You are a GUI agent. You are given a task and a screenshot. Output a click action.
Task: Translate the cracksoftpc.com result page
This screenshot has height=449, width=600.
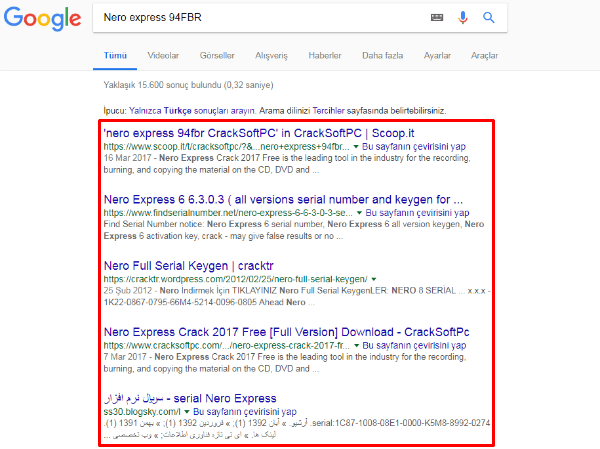point(414,346)
